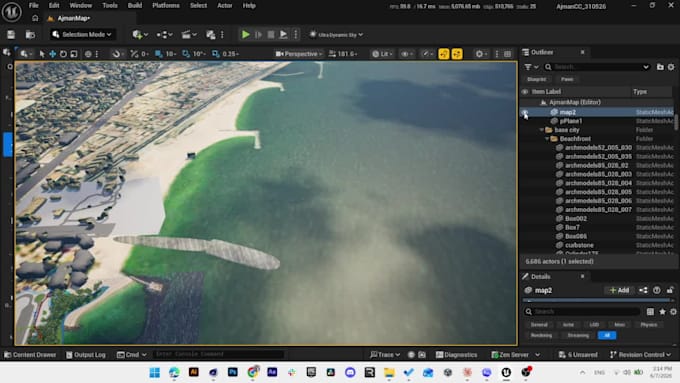Click the Unsaved assets indicator in status bar

[x=579, y=355]
